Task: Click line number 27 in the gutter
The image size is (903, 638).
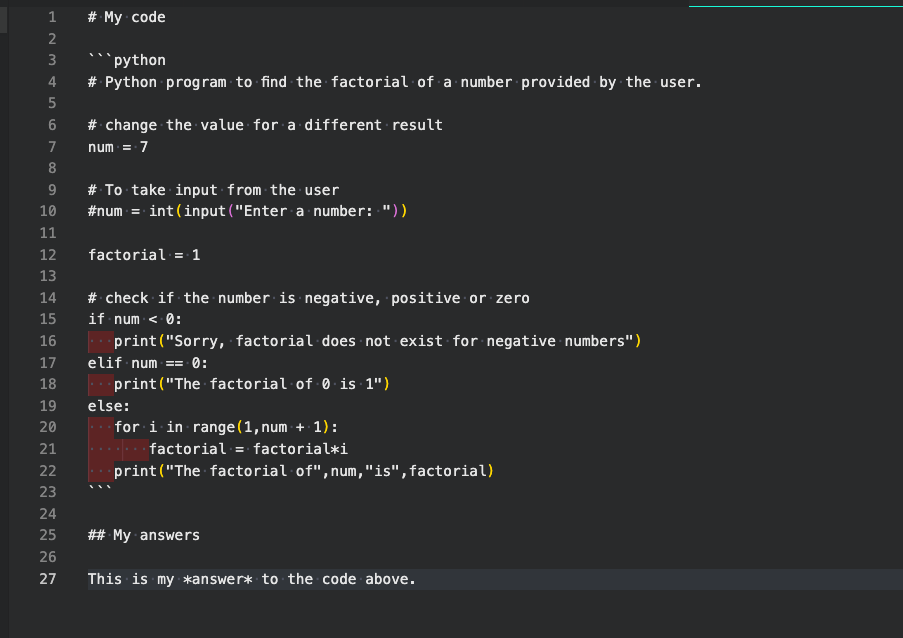Action: [x=48, y=579]
